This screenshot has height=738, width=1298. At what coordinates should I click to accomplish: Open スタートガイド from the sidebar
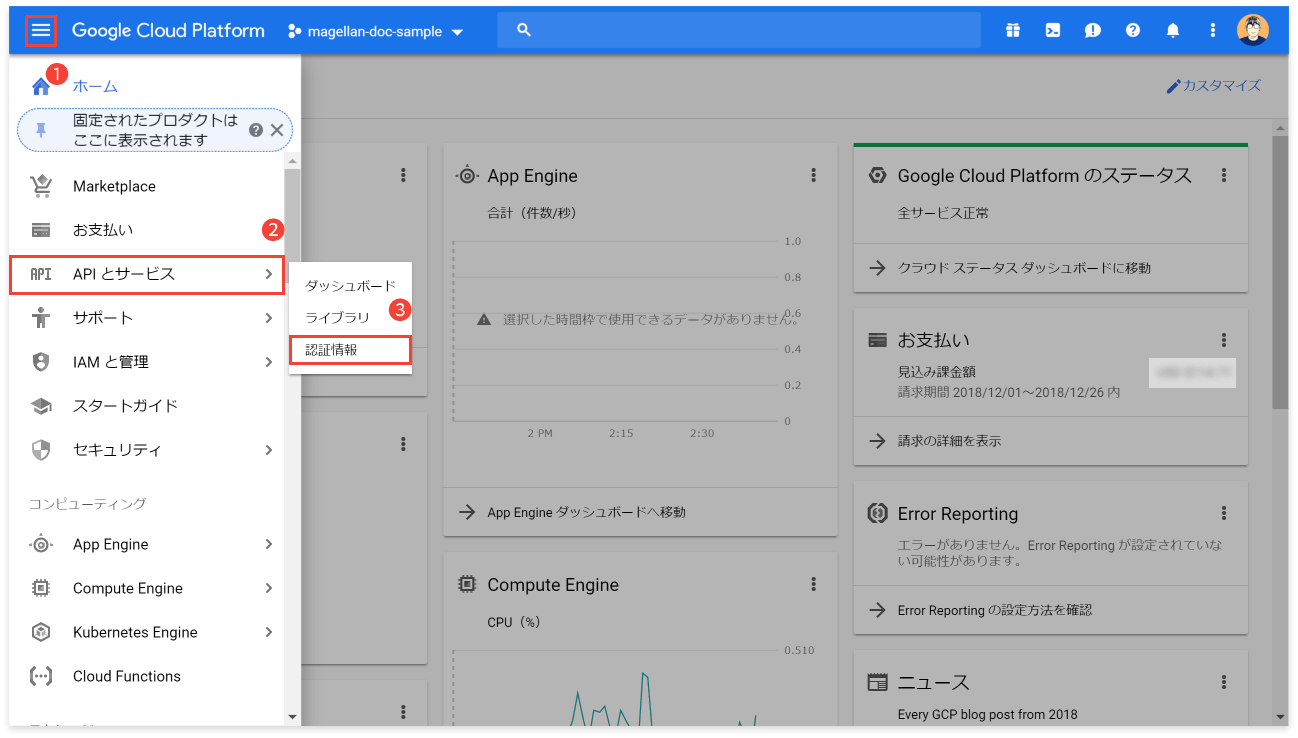pos(125,406)
